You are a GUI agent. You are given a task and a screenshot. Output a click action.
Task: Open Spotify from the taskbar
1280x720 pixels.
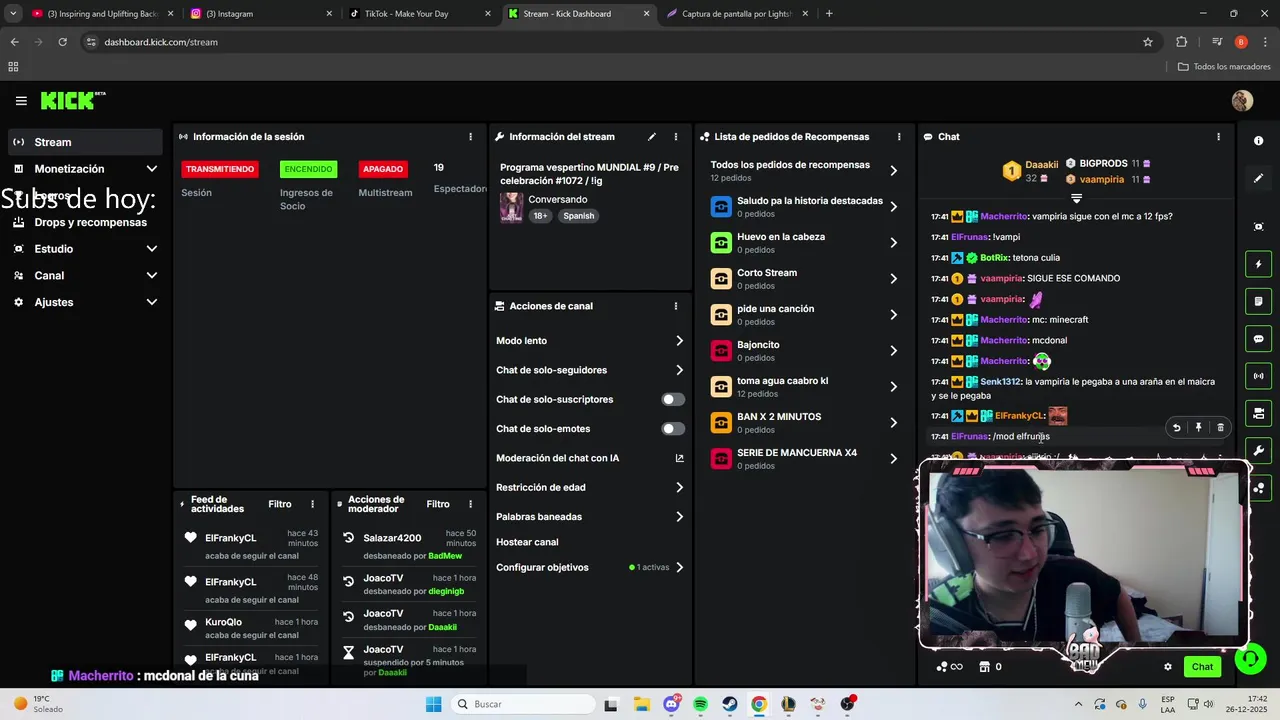pos(700,704)
